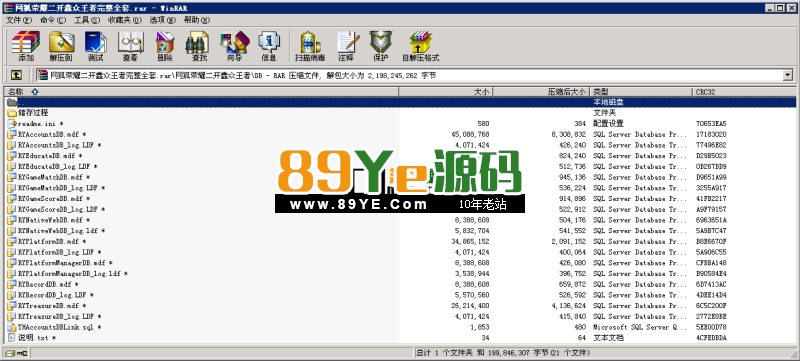Expand the archive path dropdown arrow
Image resolution: width=800 pixels, height=361 pixels.
pos(788,75)
